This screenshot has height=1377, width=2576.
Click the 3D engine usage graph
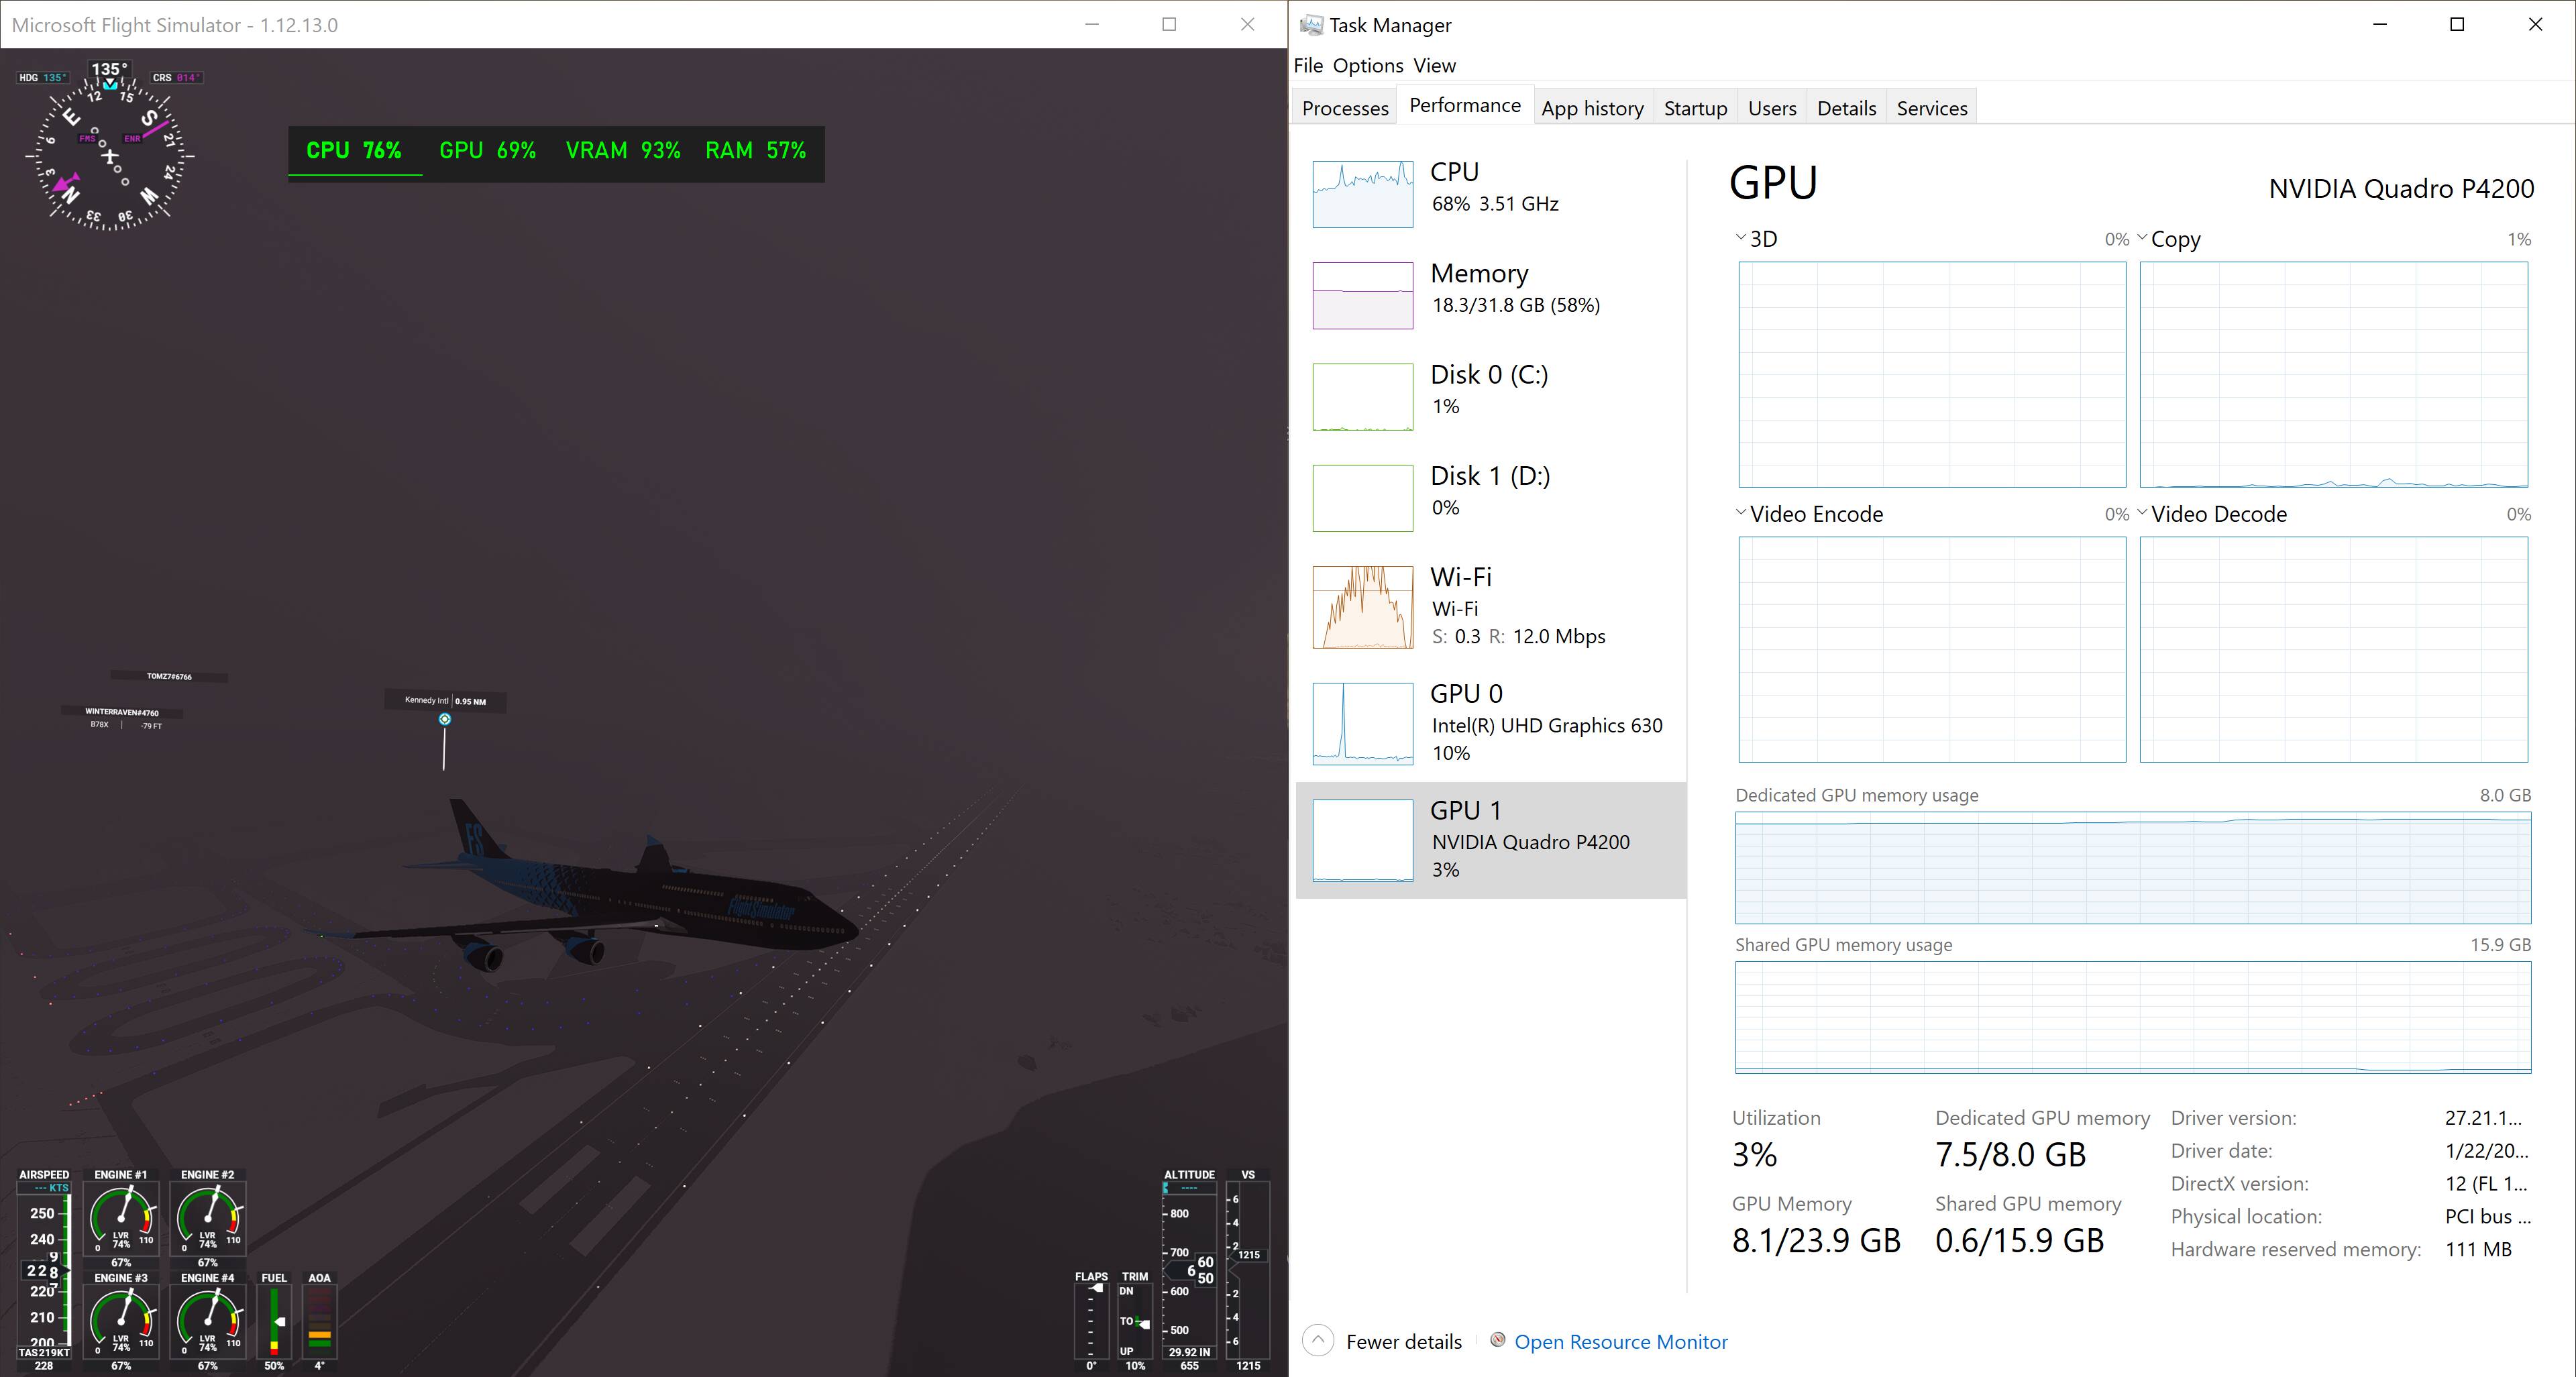1932,375
